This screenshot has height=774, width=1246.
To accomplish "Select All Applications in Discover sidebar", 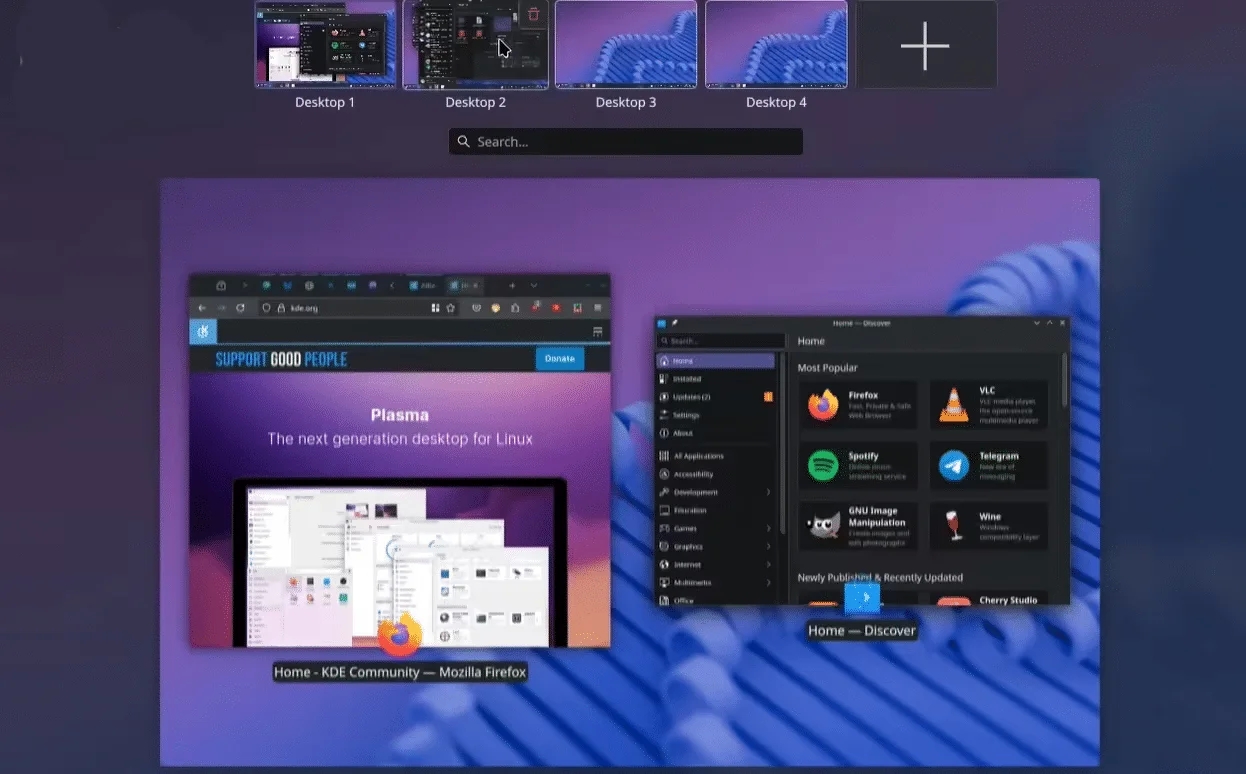I will pyautogui.click(x=715, y=456).
